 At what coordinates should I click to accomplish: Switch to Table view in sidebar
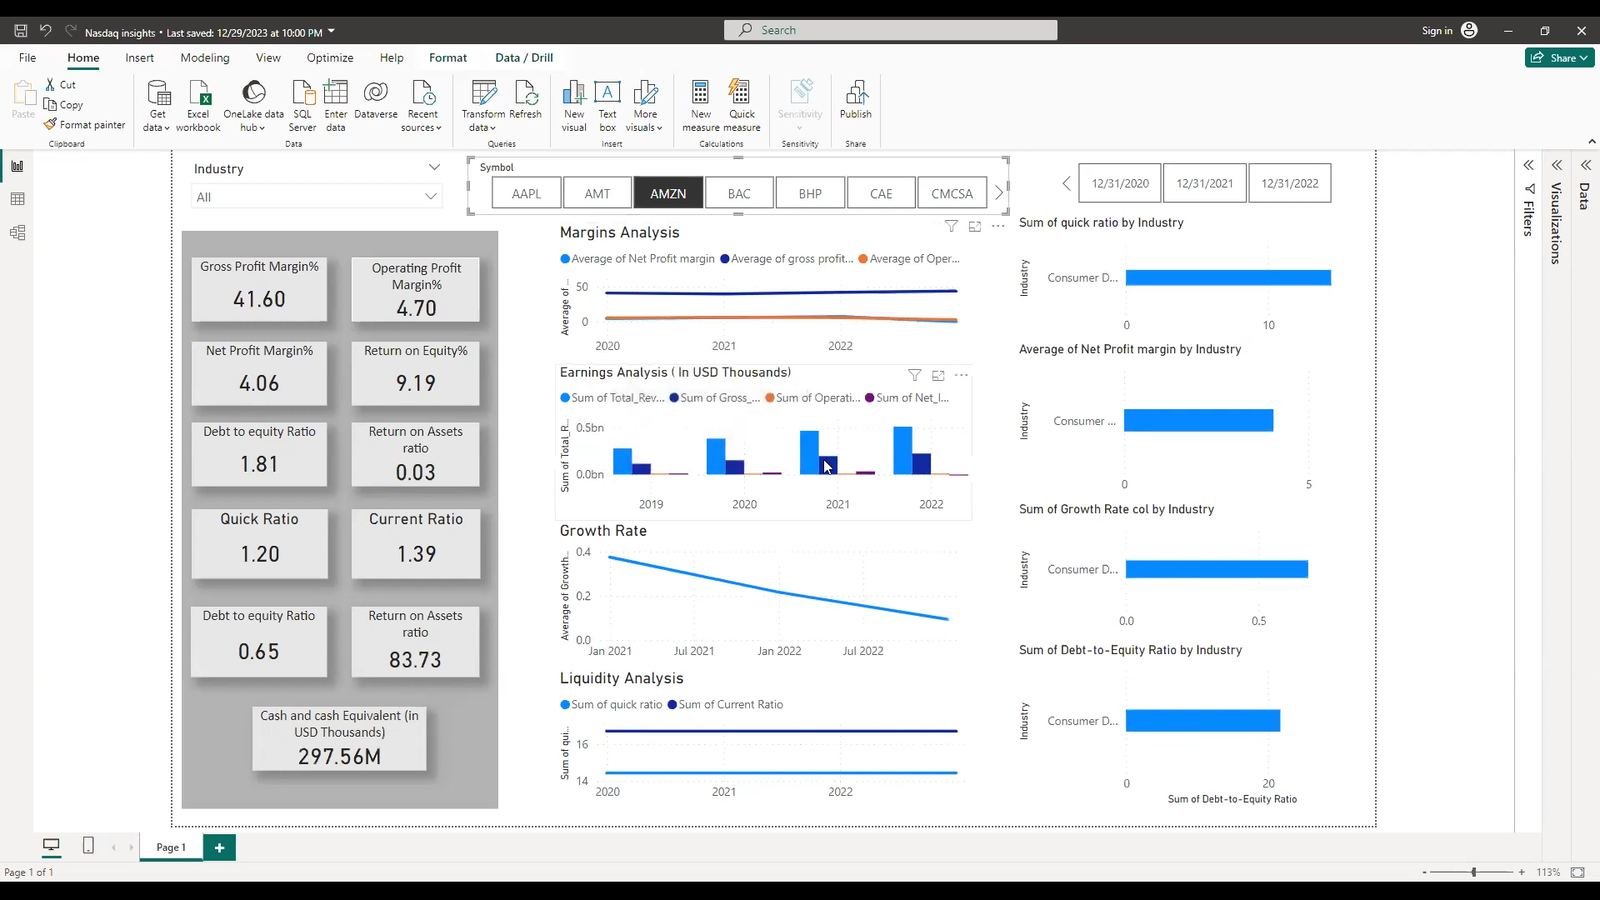click(17, 199)
